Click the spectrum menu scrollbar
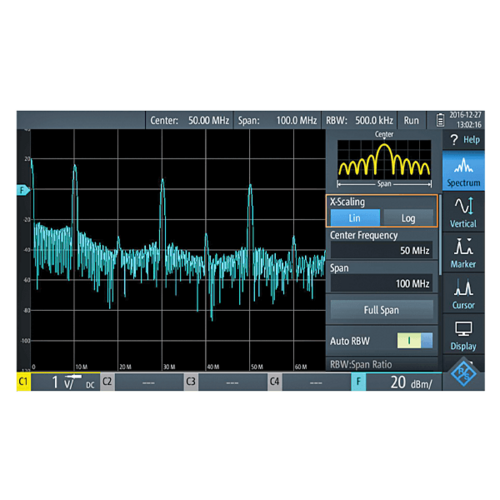The width and height of the screenshot is (500, 500). click(x=440, y=235)
